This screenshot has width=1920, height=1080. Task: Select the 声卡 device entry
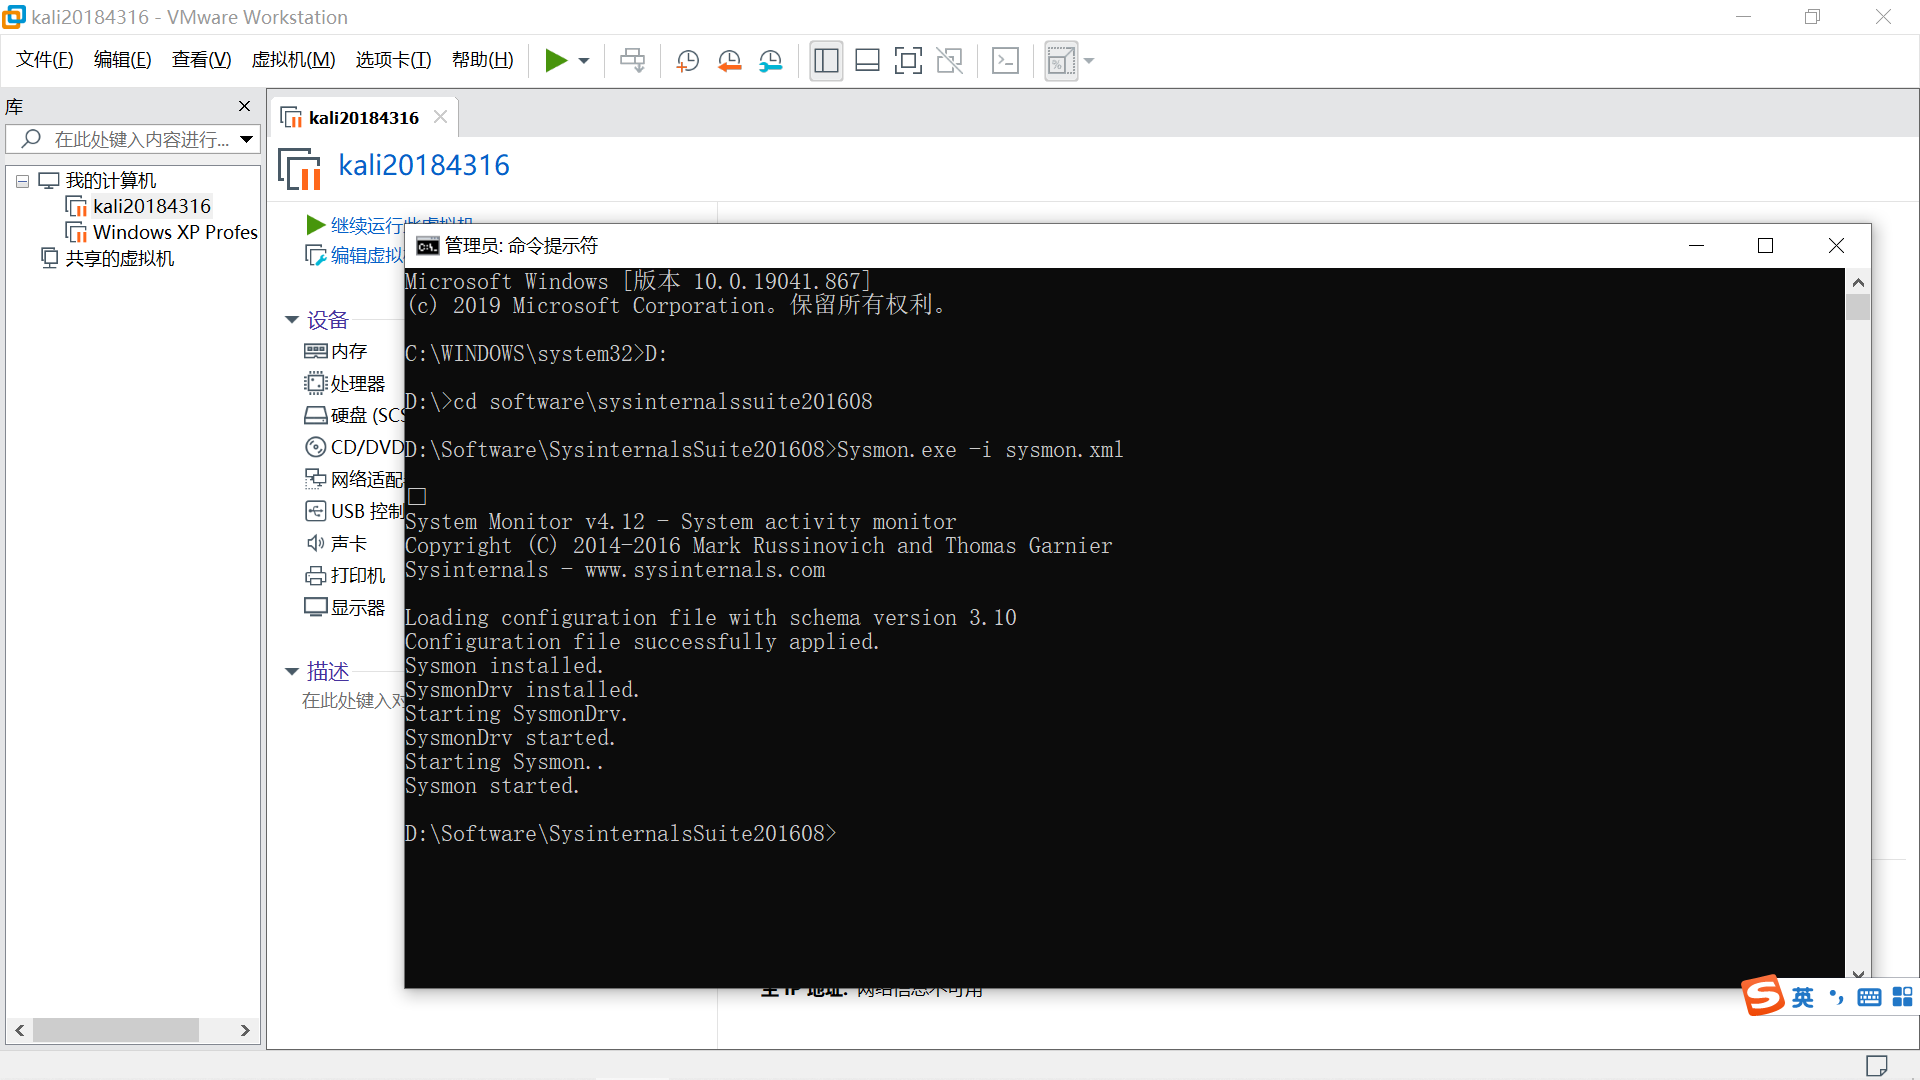(x=336, y=543)
